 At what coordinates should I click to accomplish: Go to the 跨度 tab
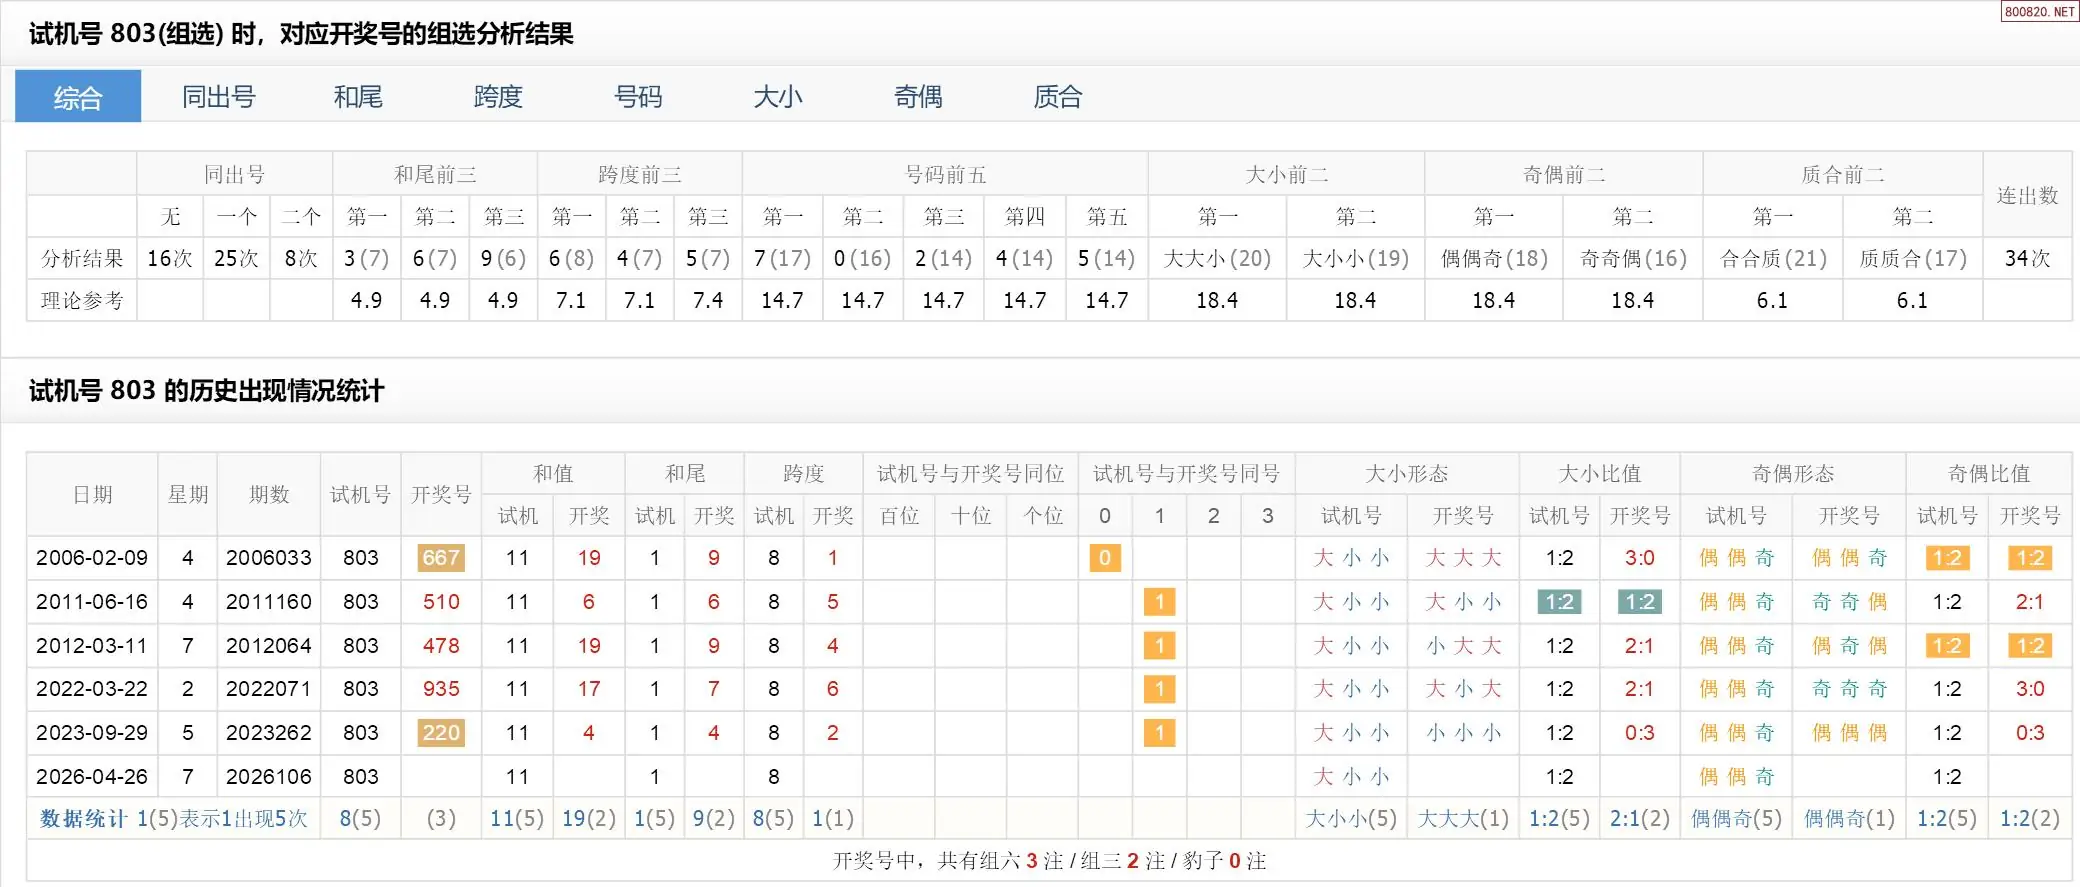(x=498, y=97)
